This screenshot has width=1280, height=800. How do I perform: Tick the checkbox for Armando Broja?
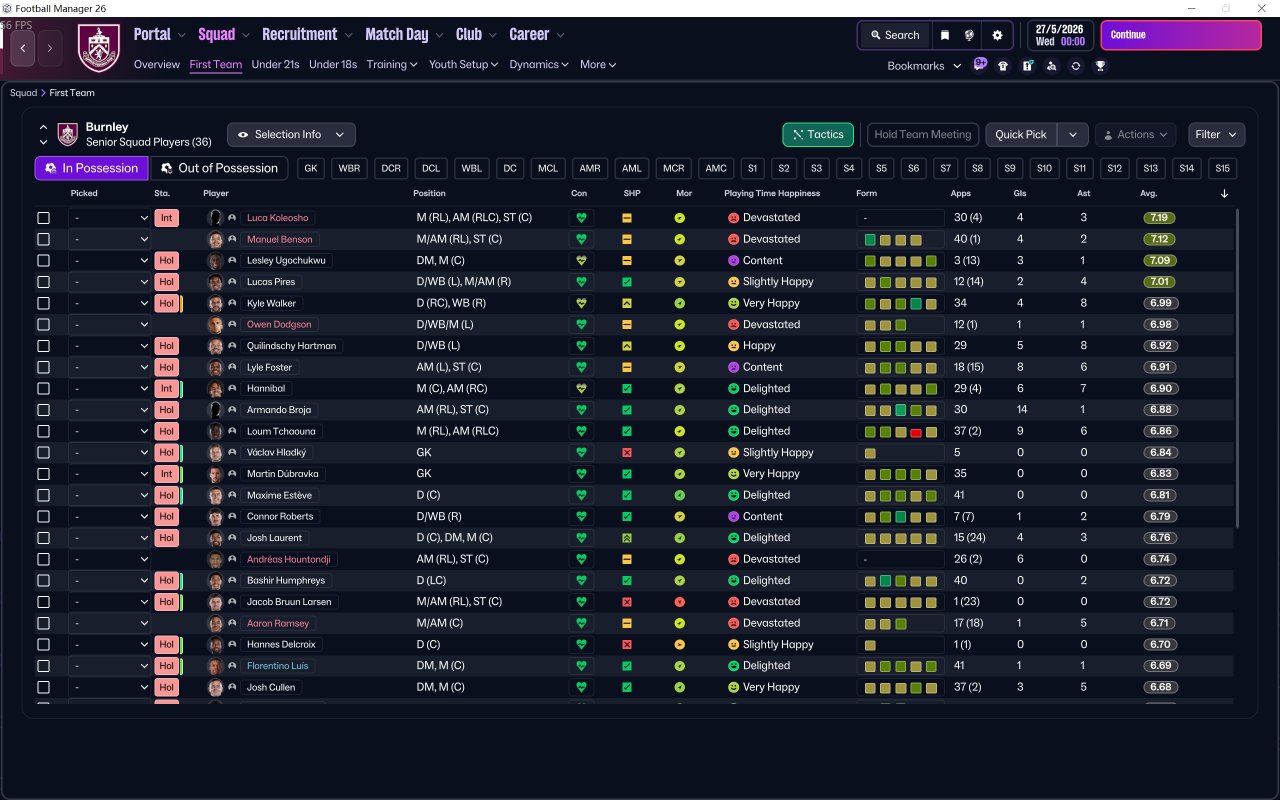pos(43,410)
